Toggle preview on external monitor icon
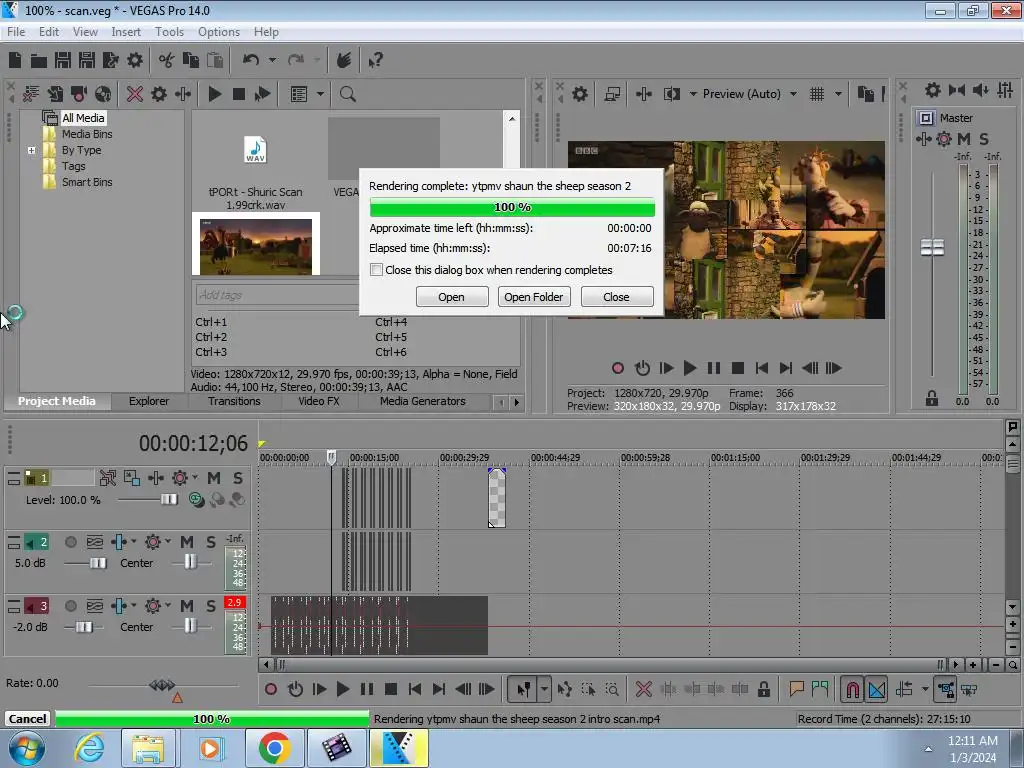Viewport: 1024px width, 768px height. (x=612, y=94)
